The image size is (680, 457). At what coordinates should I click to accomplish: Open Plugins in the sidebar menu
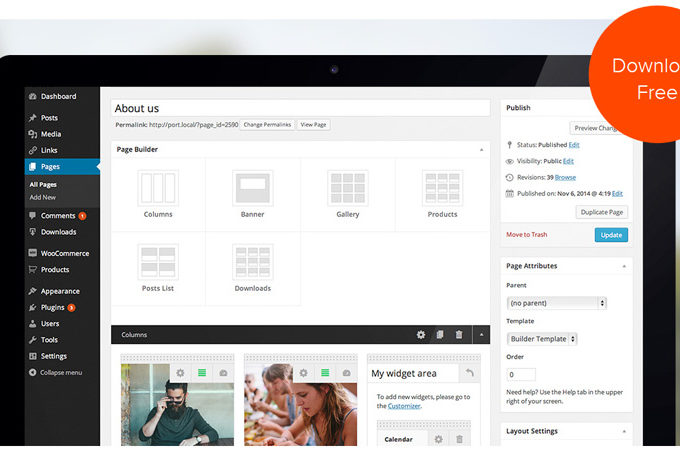coord(52,307)
